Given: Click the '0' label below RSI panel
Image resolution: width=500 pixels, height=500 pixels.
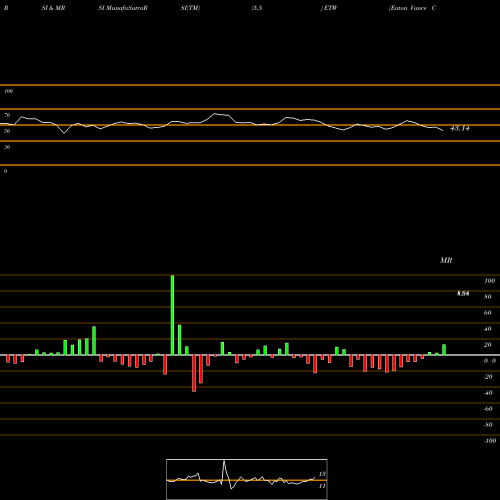Looking at the screenshot, I should click(x=5, y=171).
